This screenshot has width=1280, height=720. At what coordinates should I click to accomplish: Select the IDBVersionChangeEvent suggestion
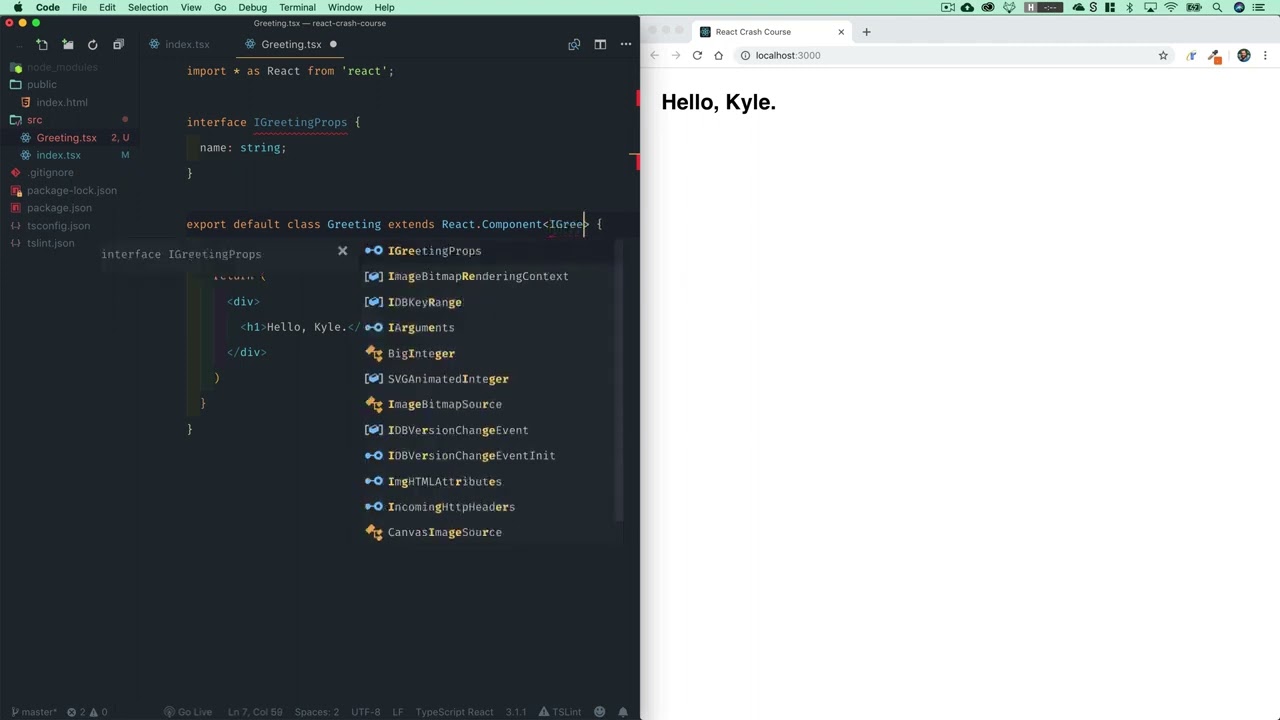point(492,430)
